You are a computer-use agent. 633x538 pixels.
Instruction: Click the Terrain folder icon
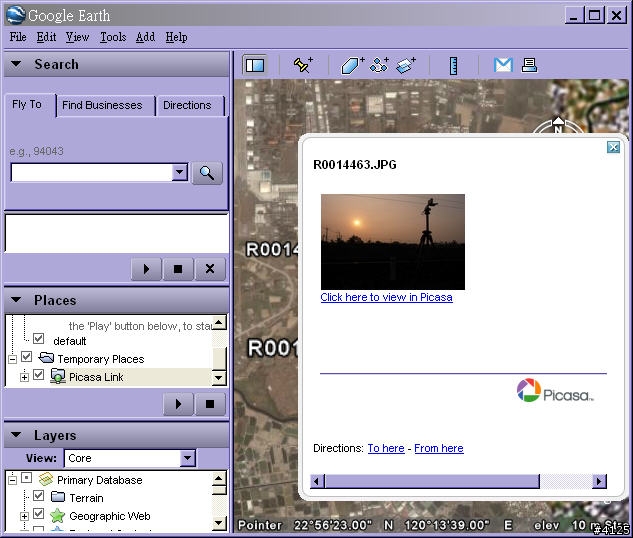point(58,496)
